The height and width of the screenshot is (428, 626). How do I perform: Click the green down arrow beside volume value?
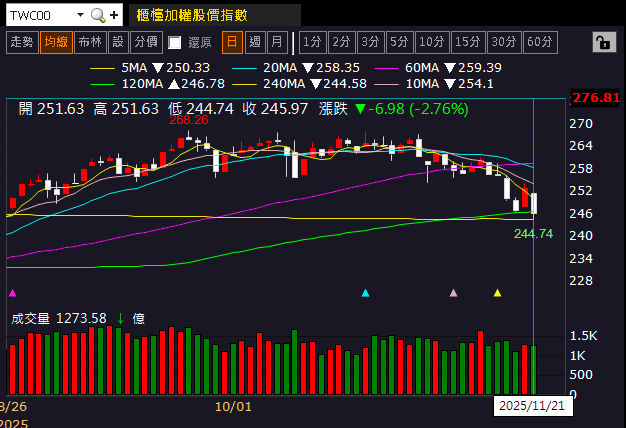pos(120,319)
